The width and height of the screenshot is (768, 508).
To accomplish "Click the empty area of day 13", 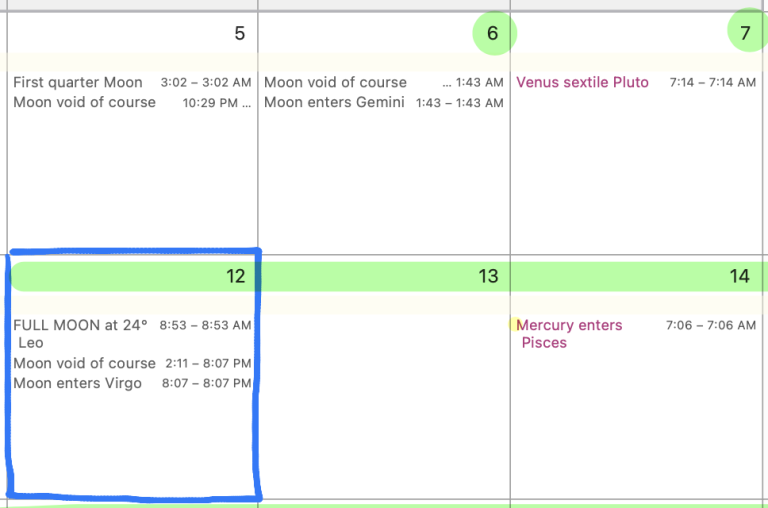I will 384,400.
